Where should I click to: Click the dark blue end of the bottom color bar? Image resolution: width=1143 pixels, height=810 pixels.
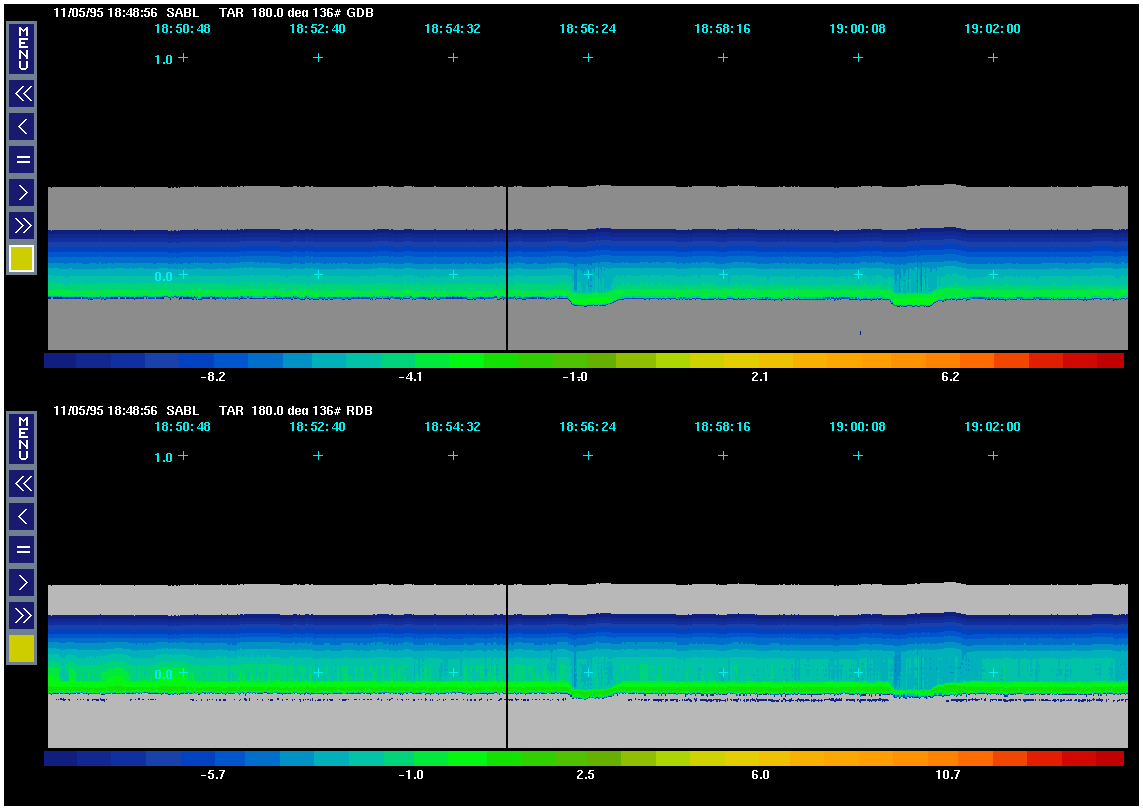pyautogui.click(x=60, y=759)
